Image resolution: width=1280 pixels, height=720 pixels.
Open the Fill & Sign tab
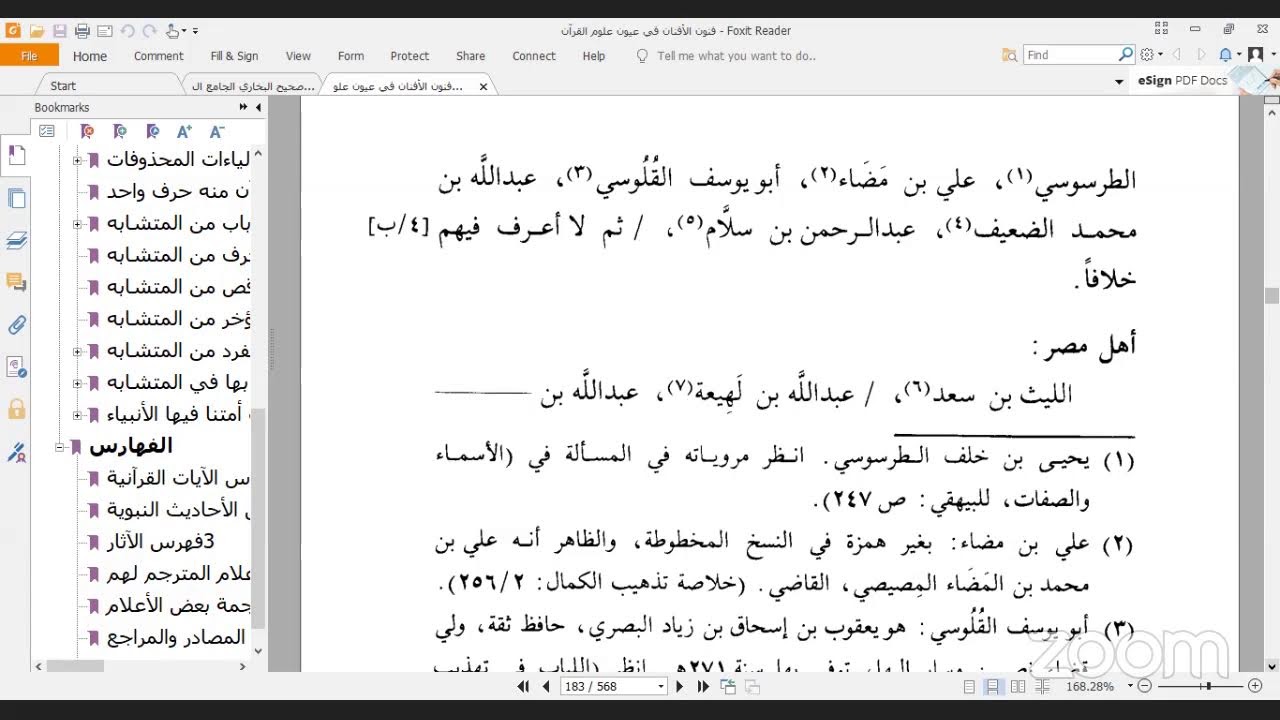[234, 56]
